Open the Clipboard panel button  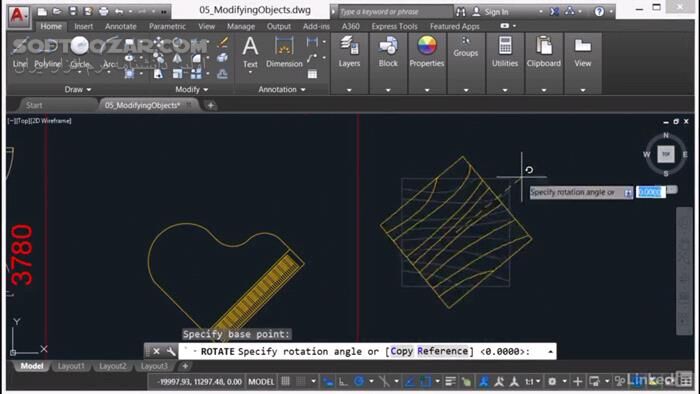pos(544,52)
